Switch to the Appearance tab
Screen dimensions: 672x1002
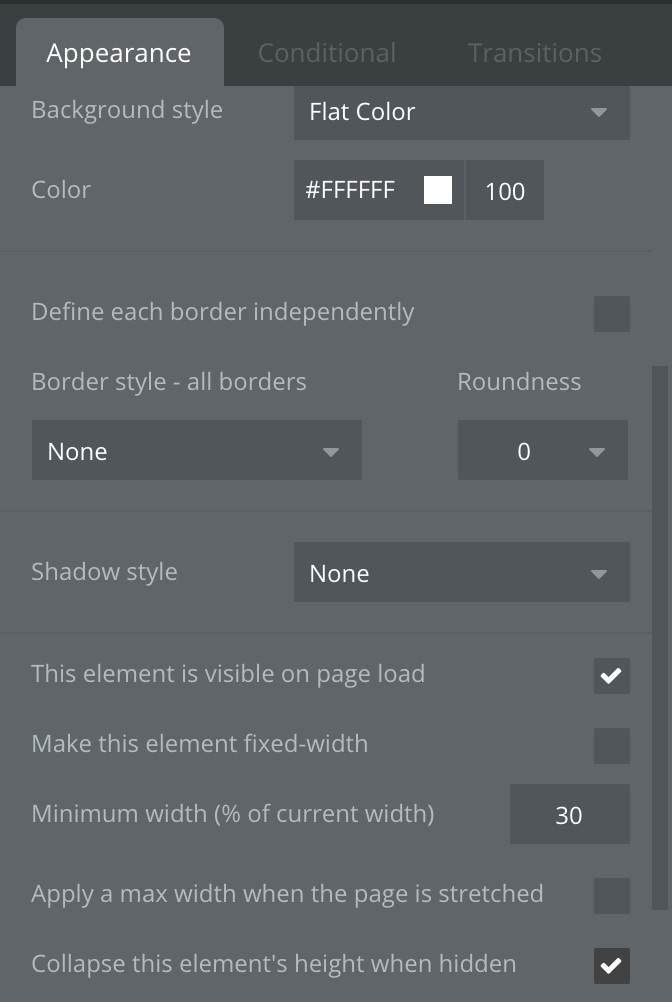[x=118, y=53]
